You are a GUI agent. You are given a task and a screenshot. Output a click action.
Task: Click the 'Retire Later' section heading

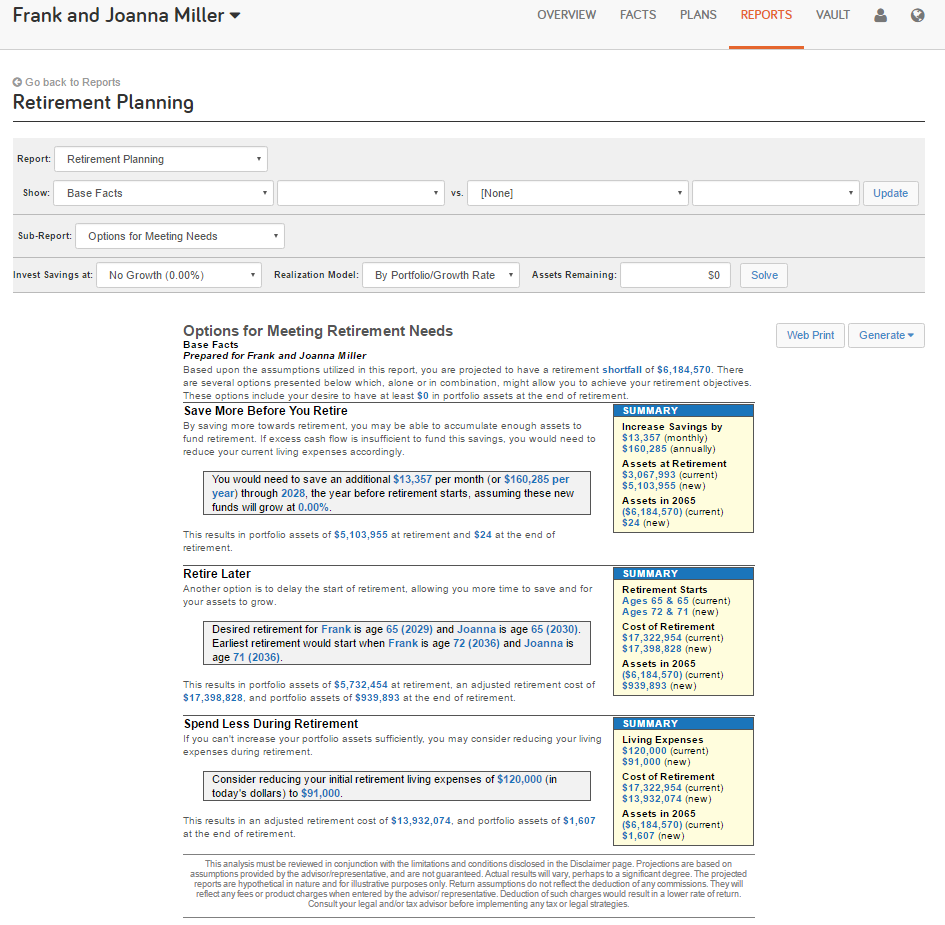[x=217, y=574]
